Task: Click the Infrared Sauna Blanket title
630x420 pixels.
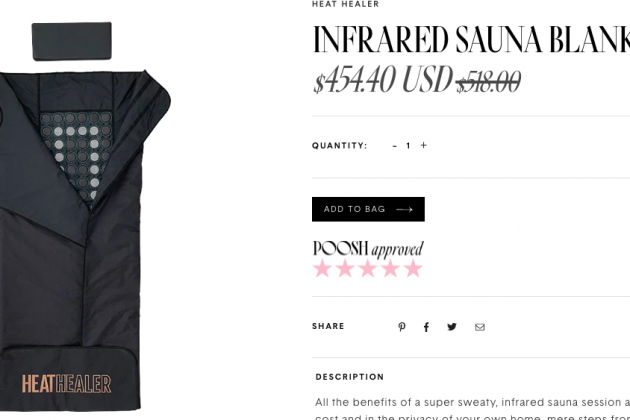Action: [x=471, y=39]
